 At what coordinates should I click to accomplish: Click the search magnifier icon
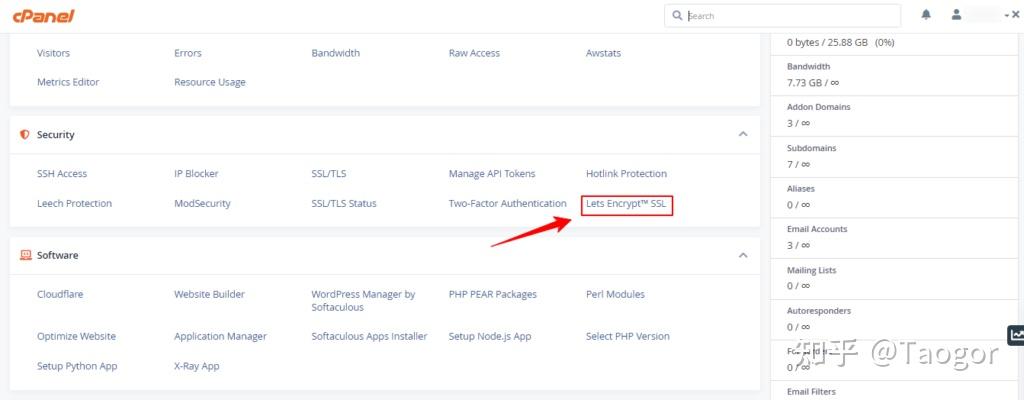tap(677, 16)
